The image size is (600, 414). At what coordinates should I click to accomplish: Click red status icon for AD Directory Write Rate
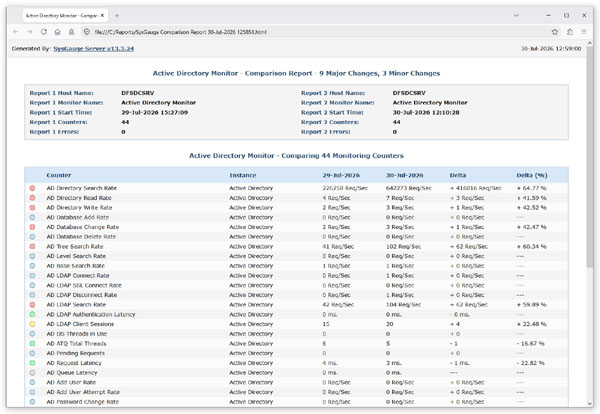tap(33, 207)
